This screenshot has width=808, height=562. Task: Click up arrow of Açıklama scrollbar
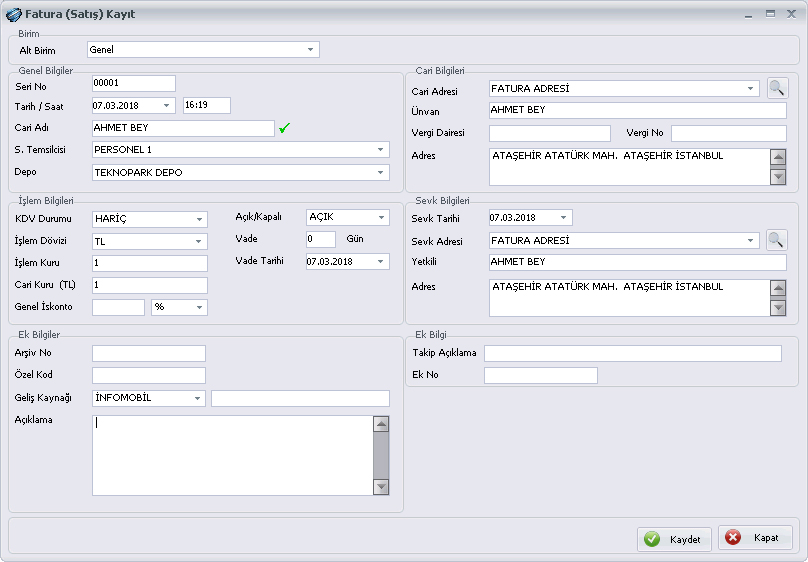381,424
